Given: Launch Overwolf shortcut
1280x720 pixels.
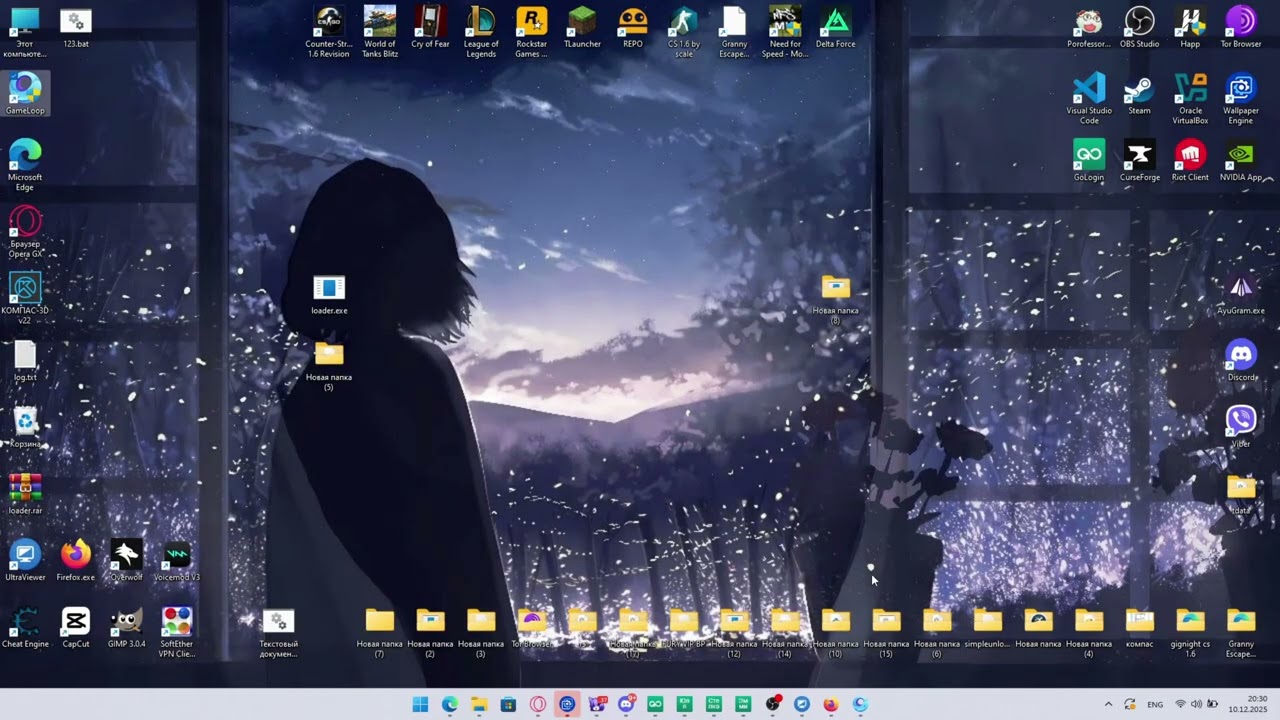Looking at the screenshot, I should click(126, 562).
